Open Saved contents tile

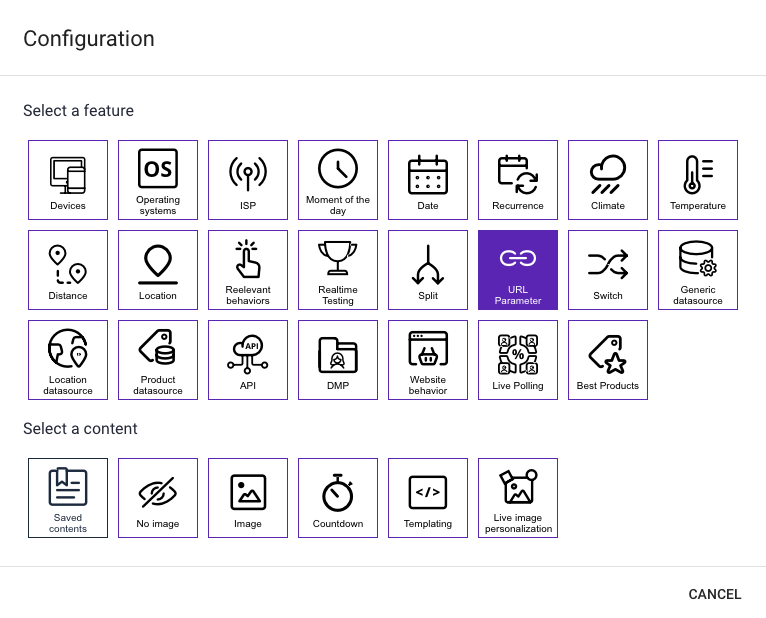click(x=68, y=498)
